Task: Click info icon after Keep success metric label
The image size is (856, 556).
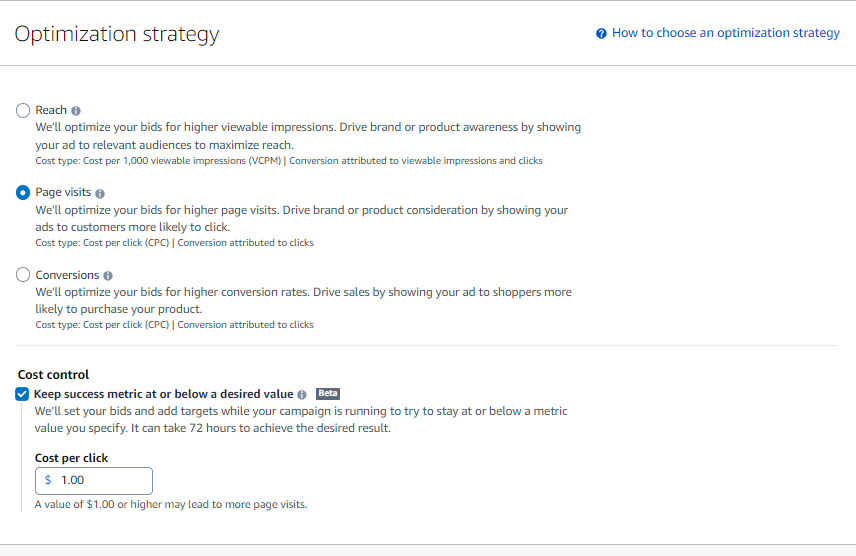Action: pos(302,395)
